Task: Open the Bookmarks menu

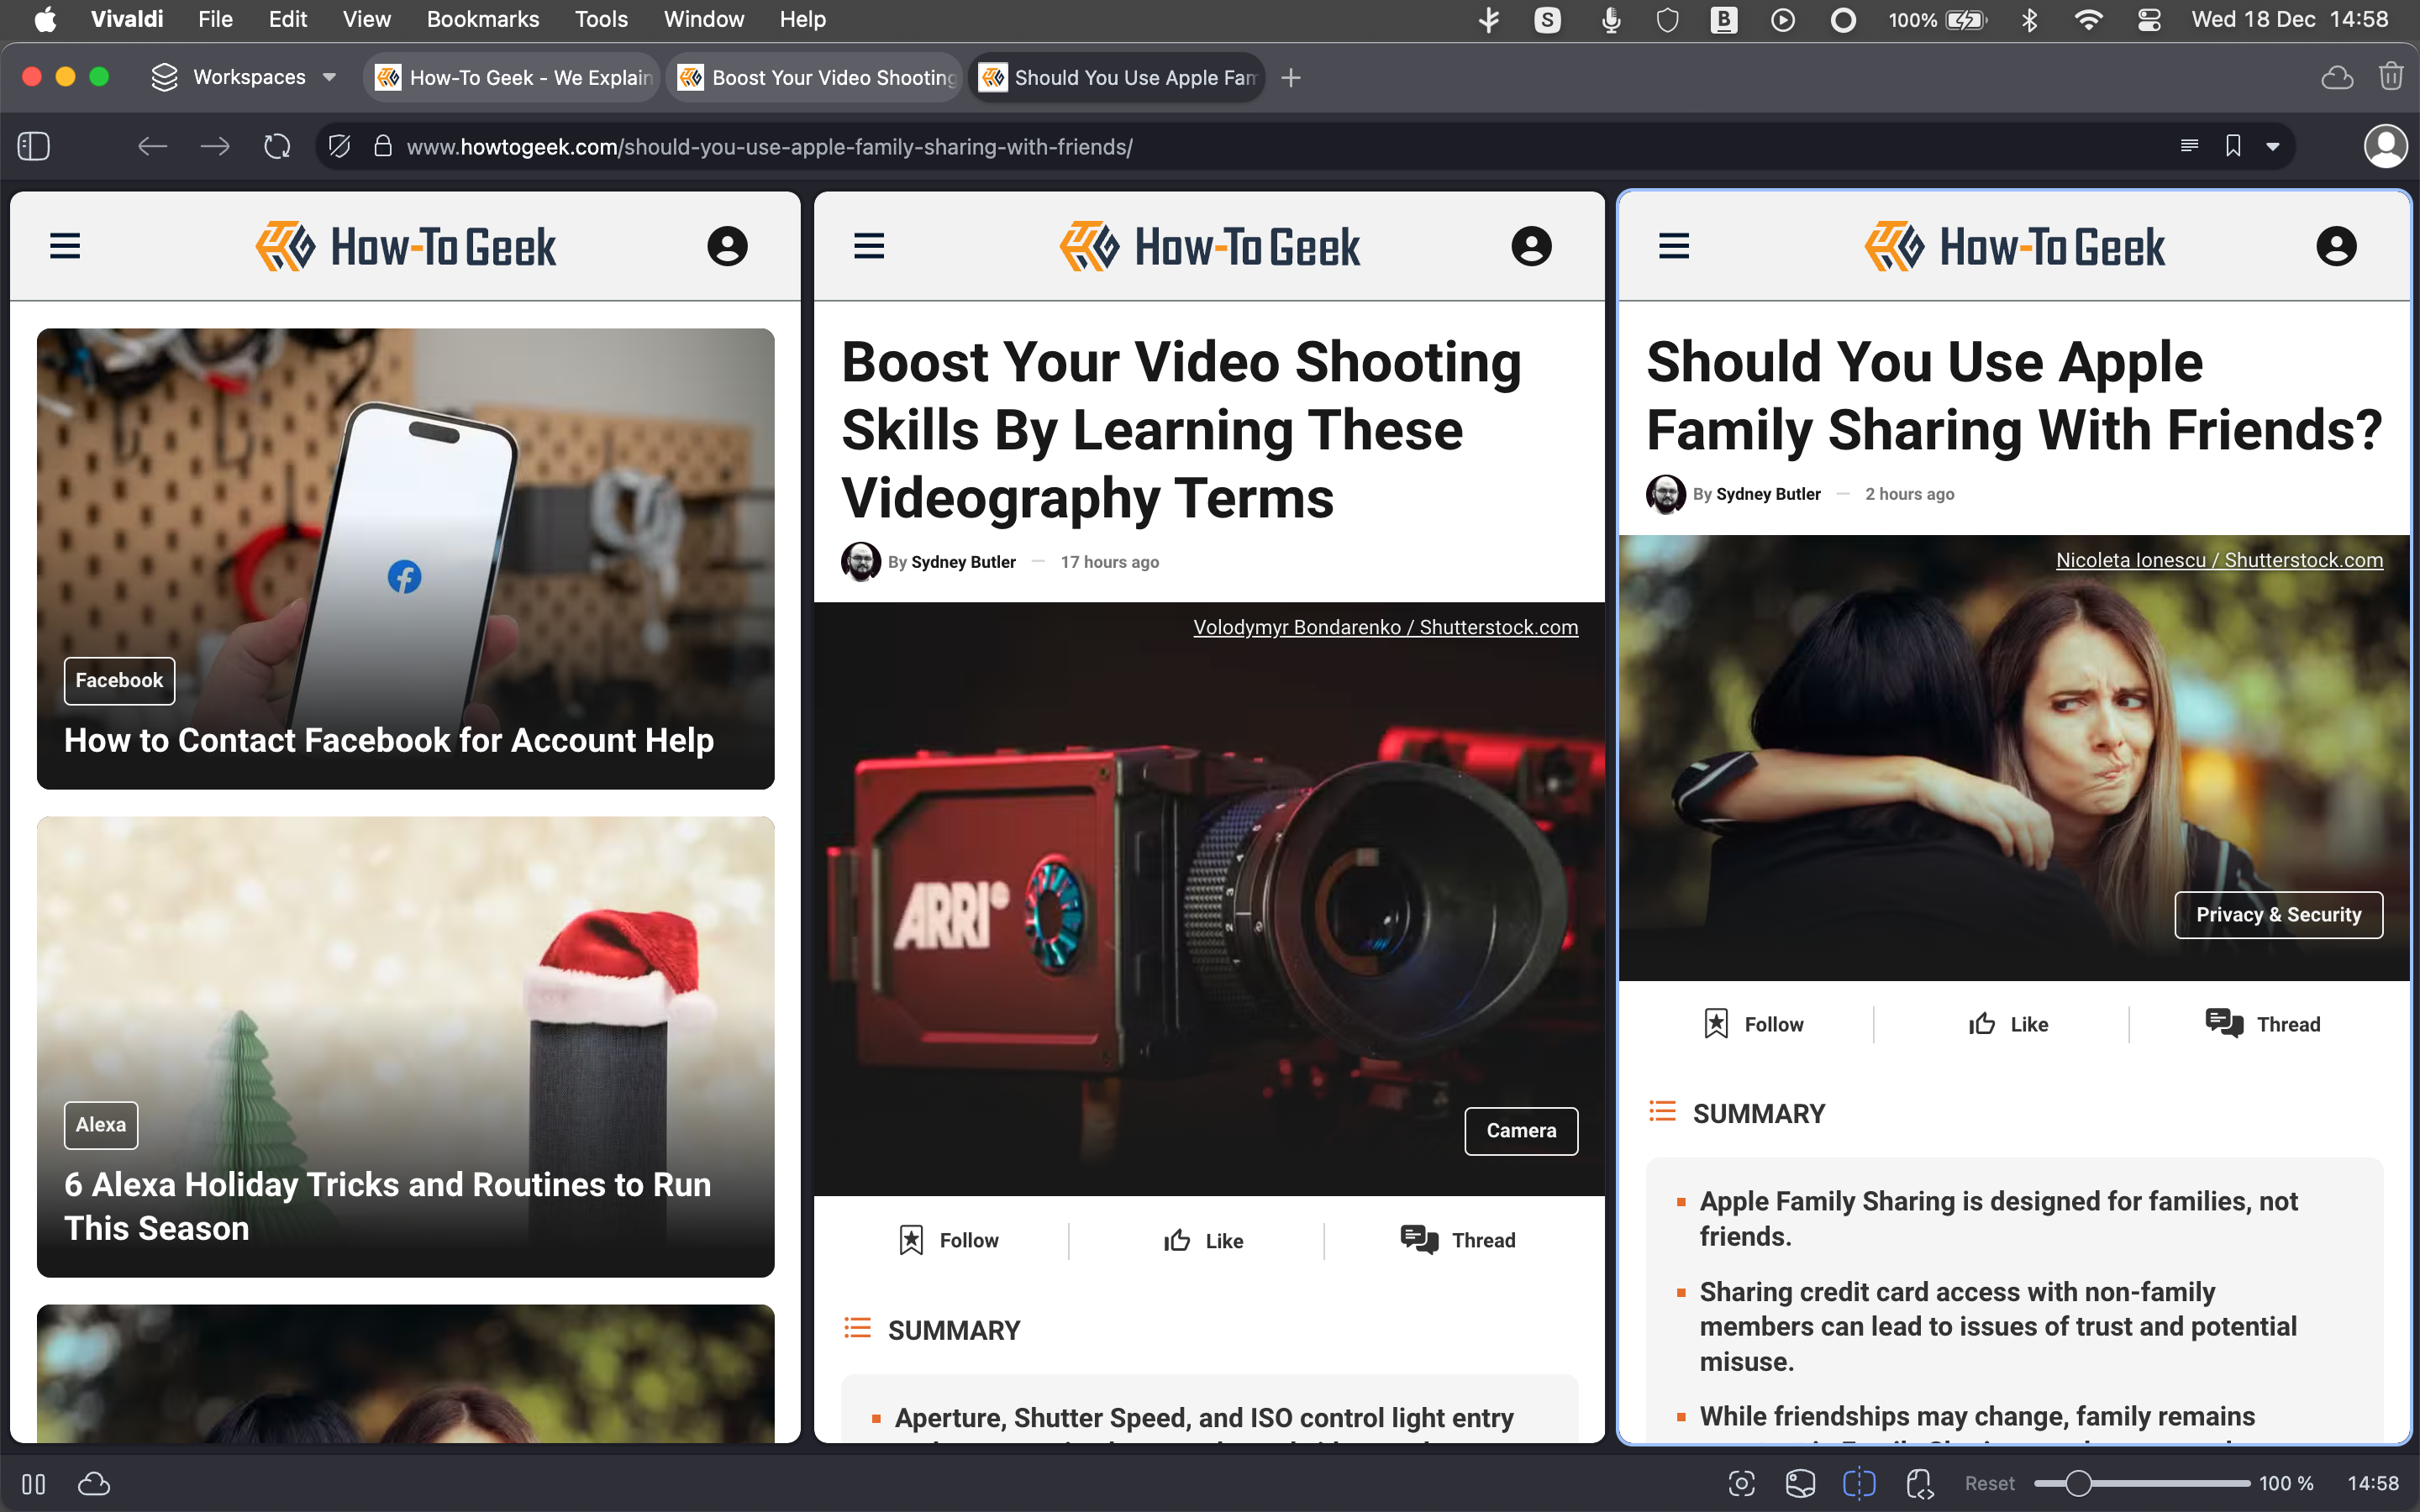Action: pos(483,19)
